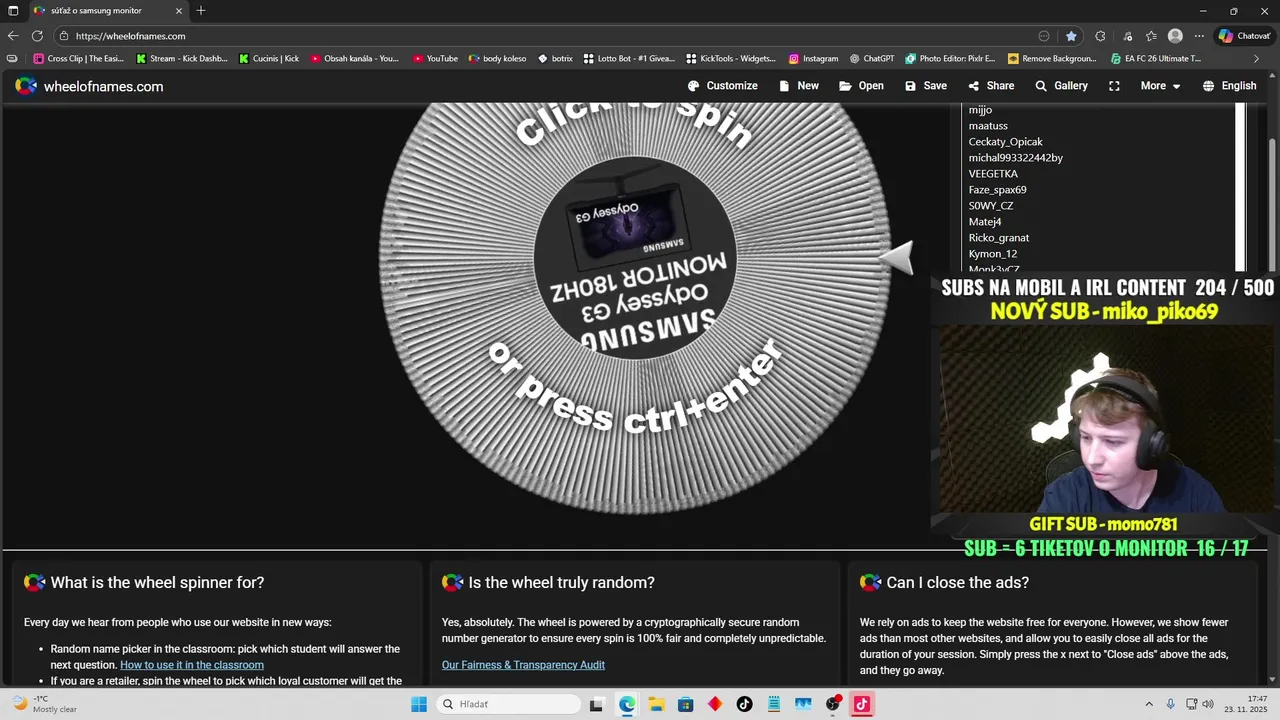Open 'Our Fairness & Transparency Audit' link
The width and height of the screenshot is (1280, 720).
click(523, 665)
